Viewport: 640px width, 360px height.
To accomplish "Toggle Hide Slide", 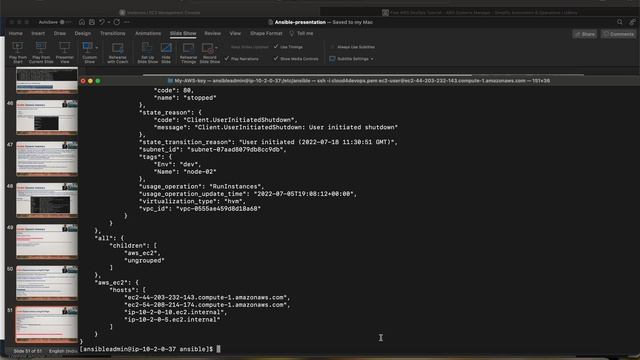I will pos(166,52).
